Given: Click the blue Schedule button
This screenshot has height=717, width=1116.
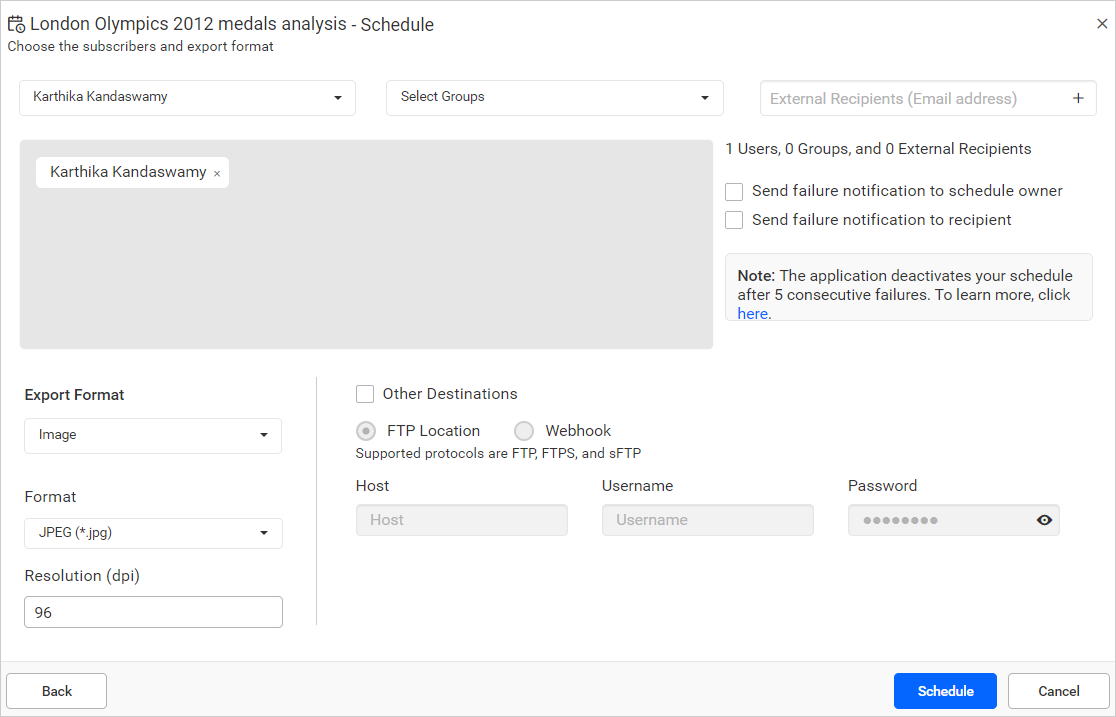Looking at the screenshot, I should [x=945, y=691].
